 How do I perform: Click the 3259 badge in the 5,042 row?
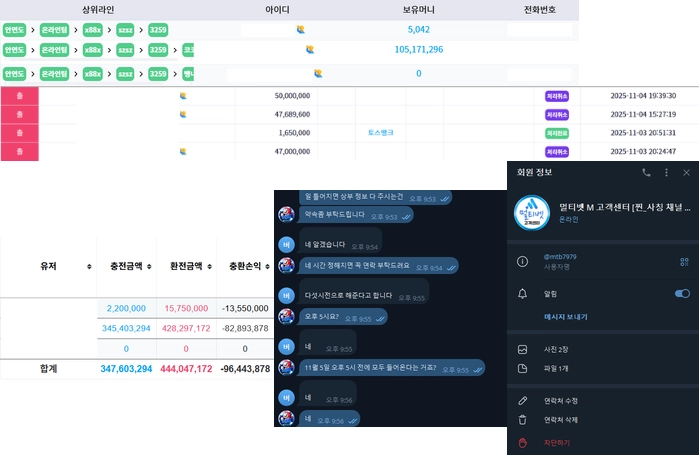[158, 30]
